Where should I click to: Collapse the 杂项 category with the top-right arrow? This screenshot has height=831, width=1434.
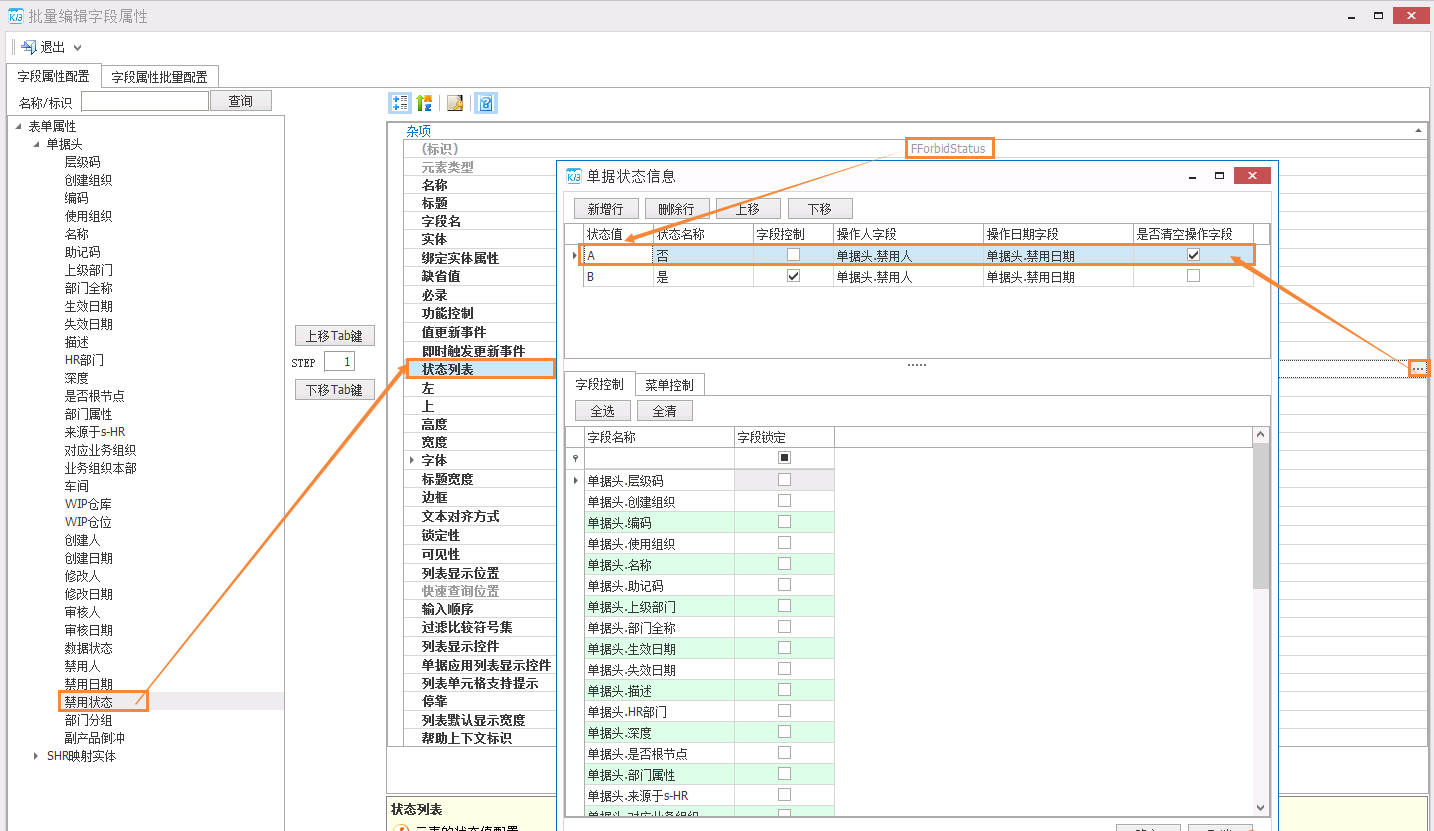1419,131
